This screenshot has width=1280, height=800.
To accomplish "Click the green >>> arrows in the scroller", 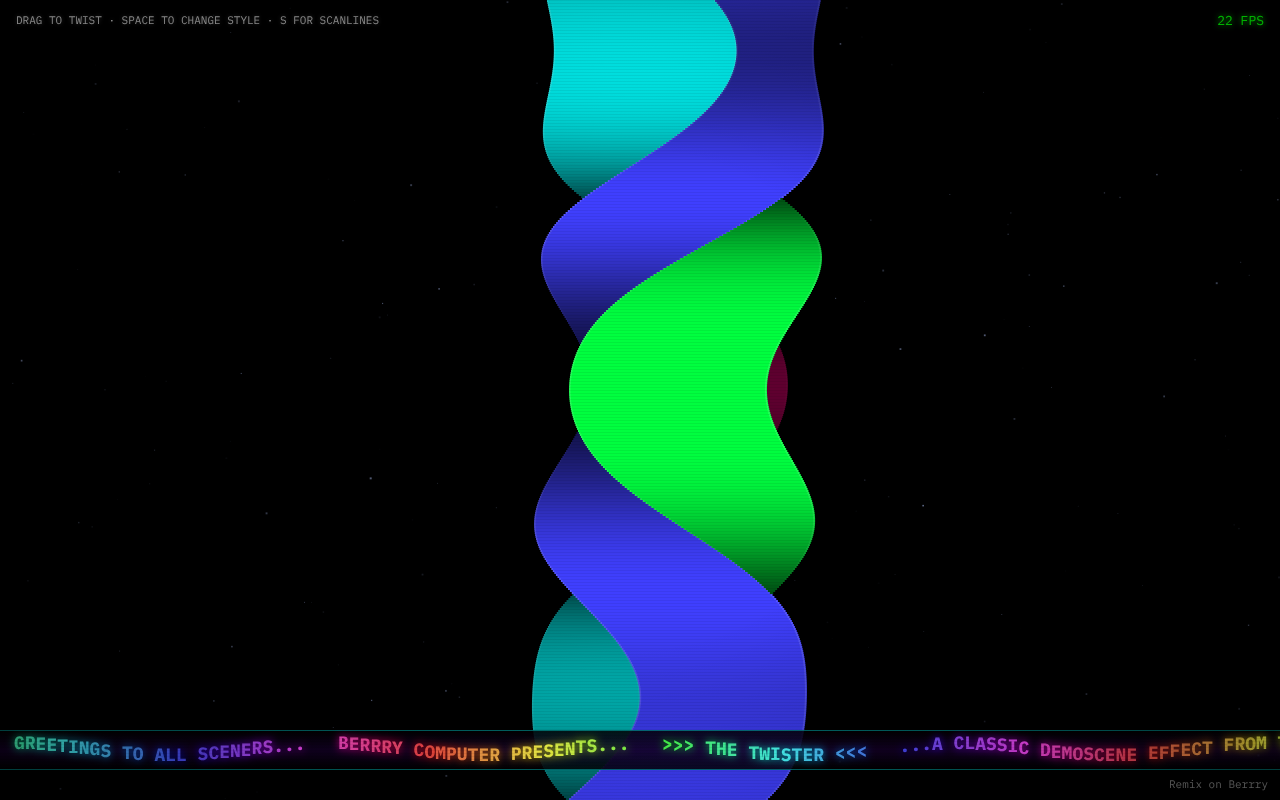I will (x=678, y=746).
